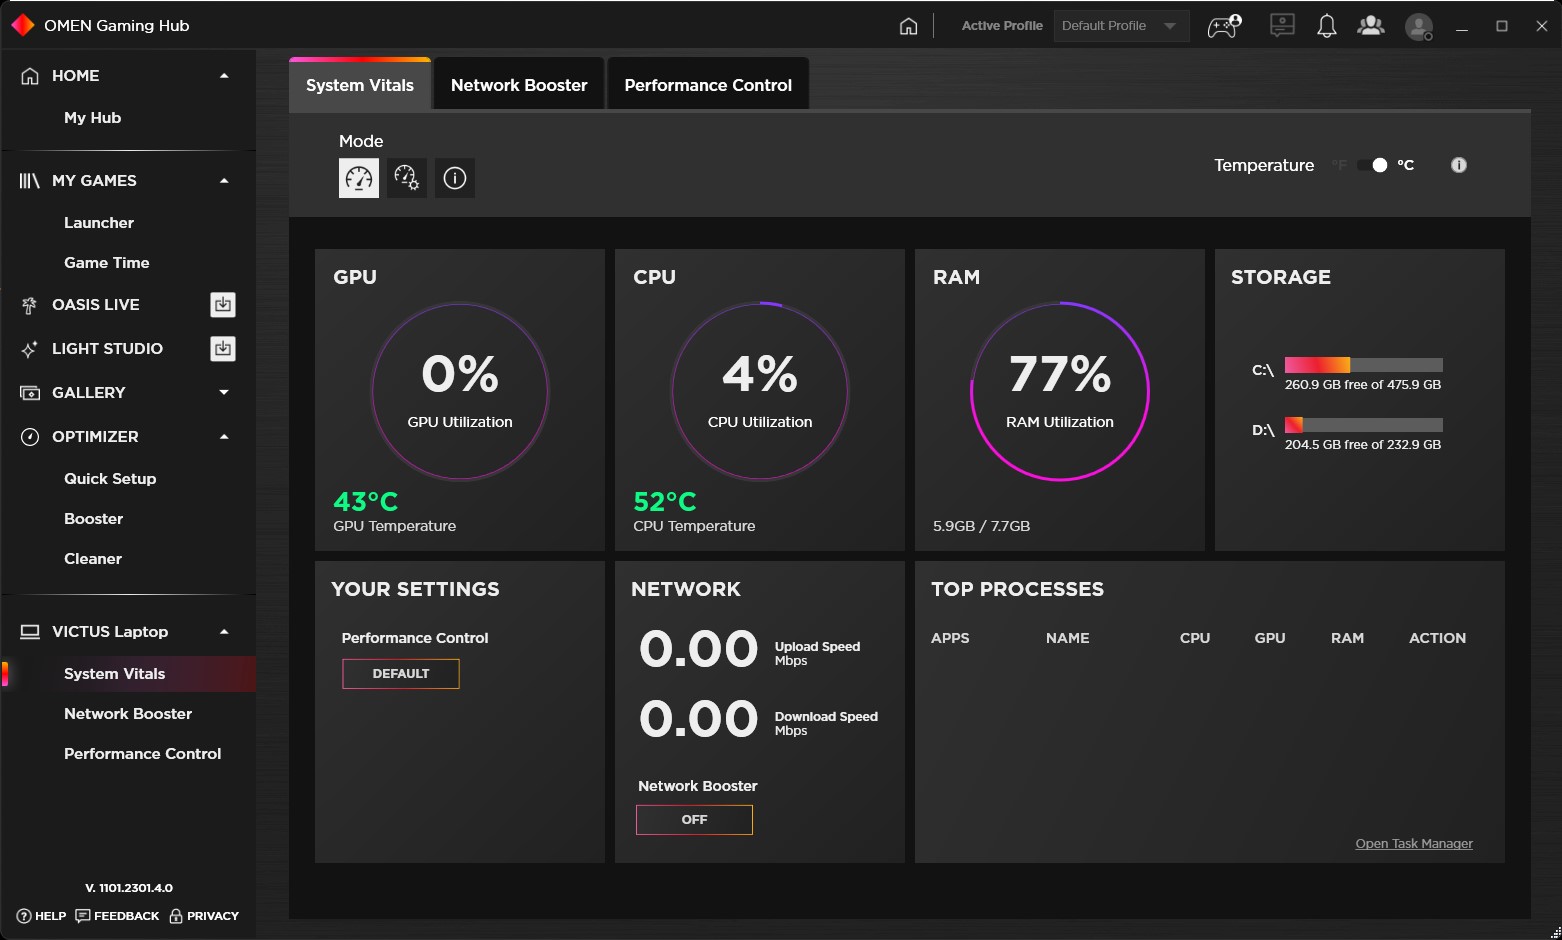
Task: Open the messages monitor icon in header
Action: click(1282, 26)
